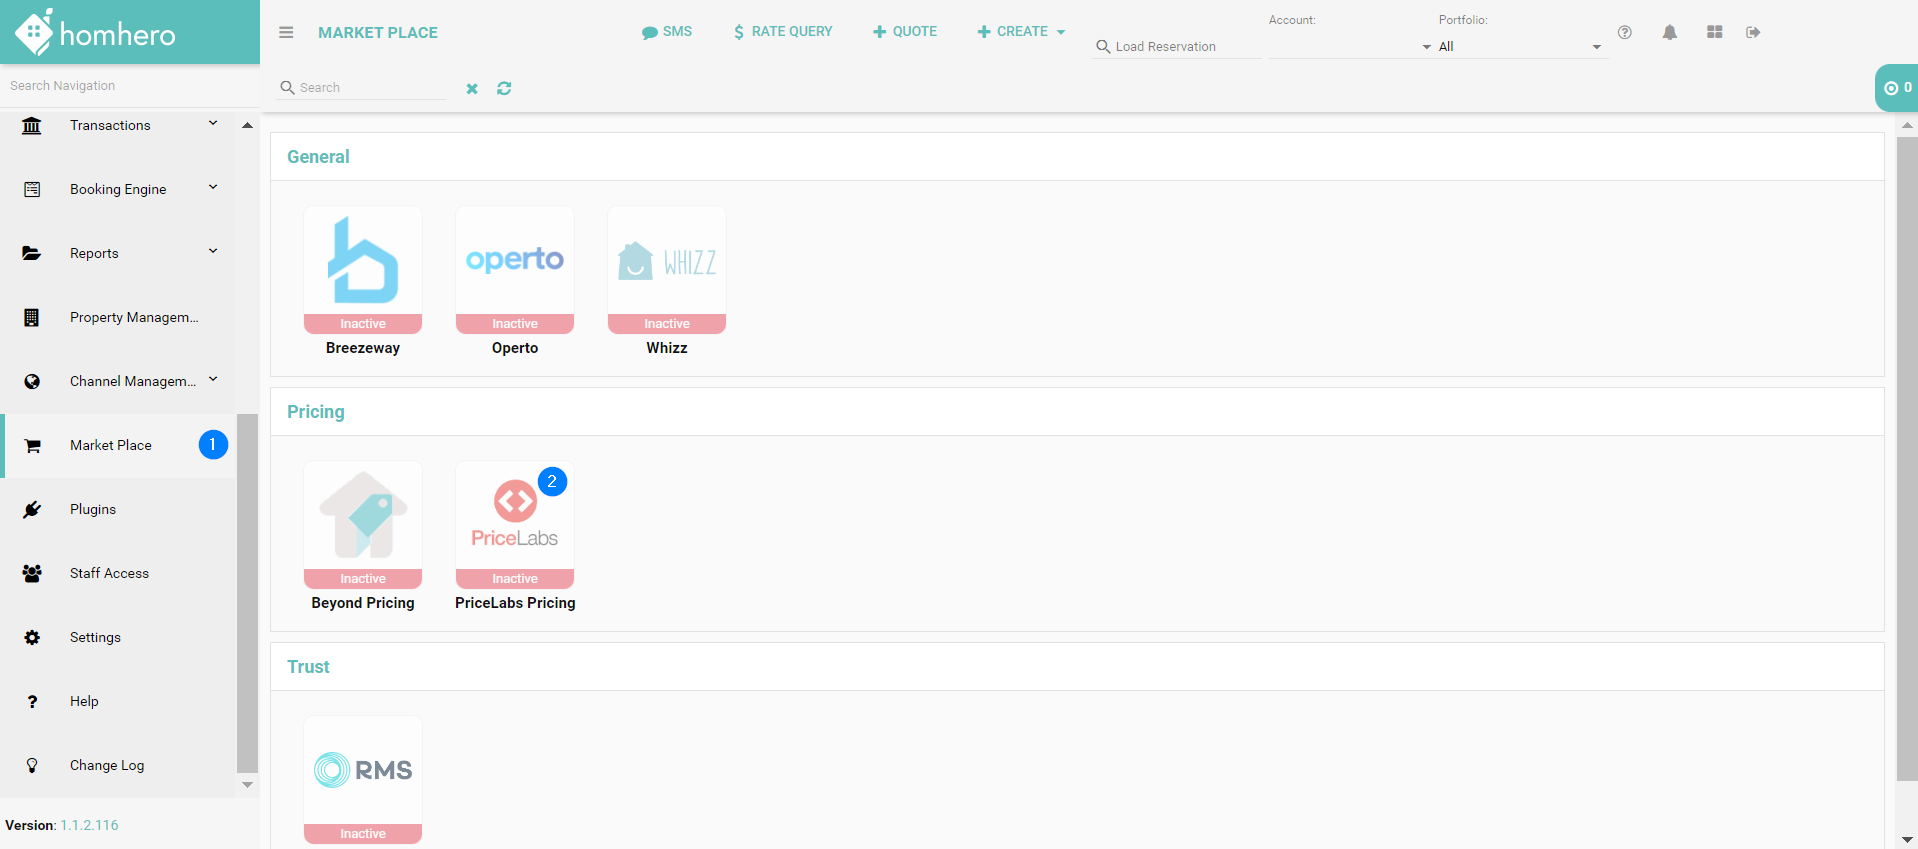1918x849 pixels.
Task: Expand the Booking Engine submenu
Action: [213, 188]
